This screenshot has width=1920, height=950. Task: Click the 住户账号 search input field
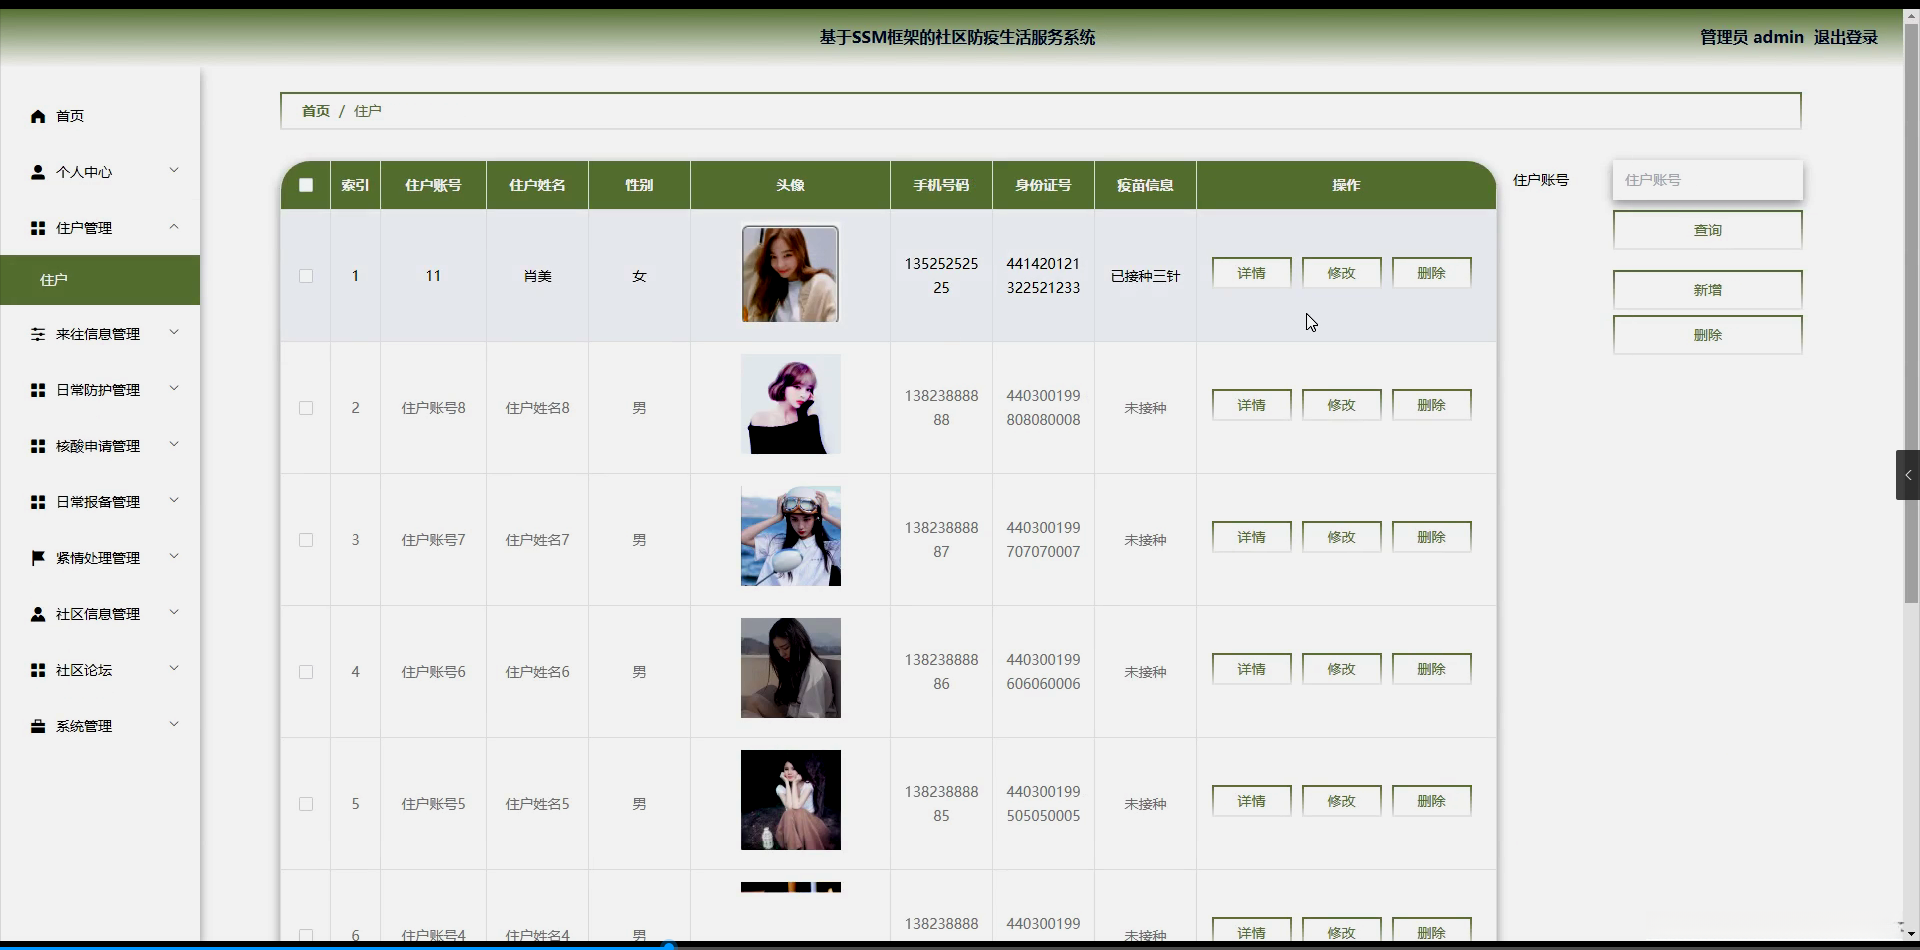pyautogui.click(x=1707, y=180)
